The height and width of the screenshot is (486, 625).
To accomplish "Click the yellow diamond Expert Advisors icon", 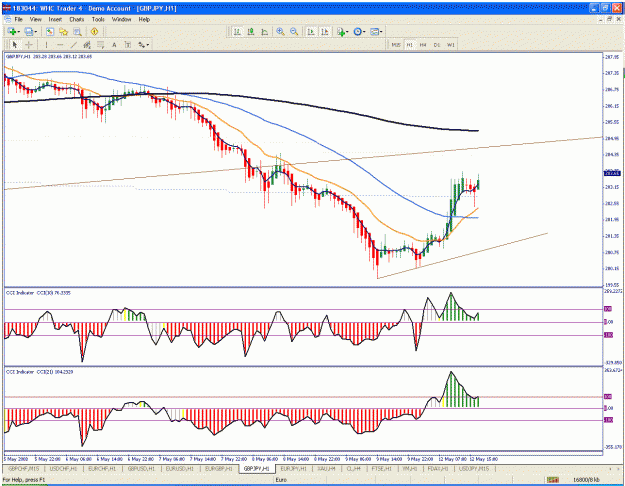I will (94, 31).
